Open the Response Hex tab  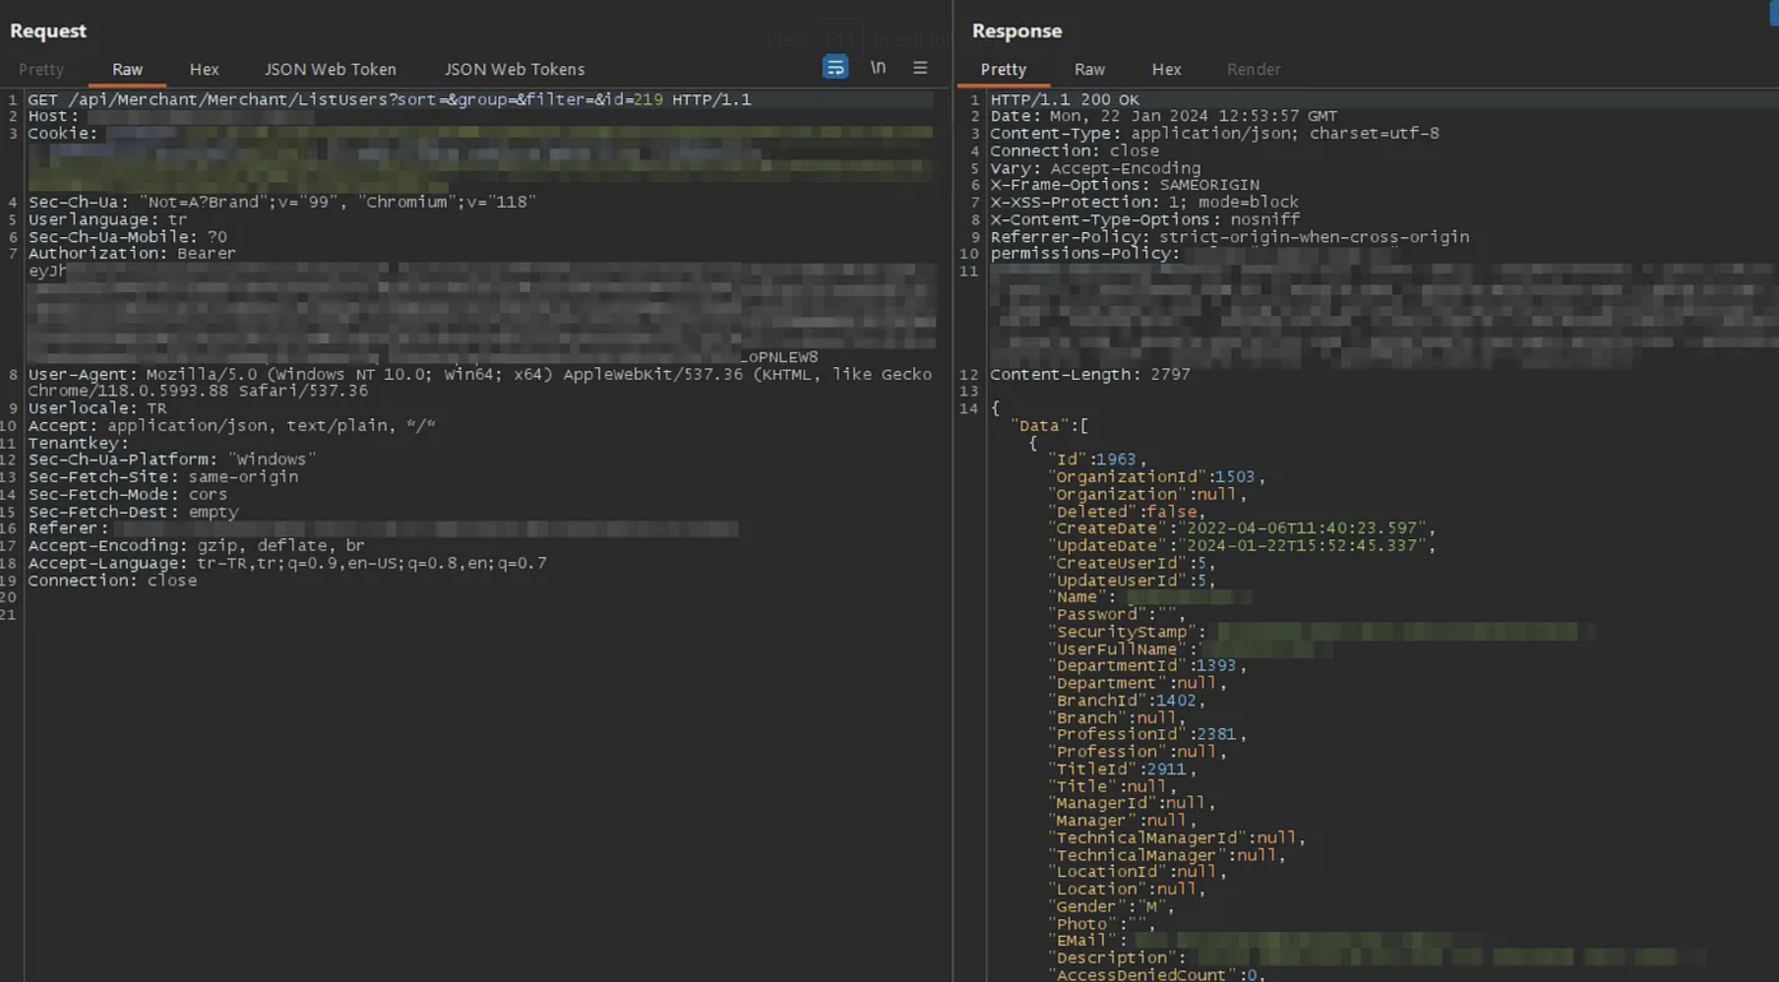pyautogui.click(x=1166, y=70)
